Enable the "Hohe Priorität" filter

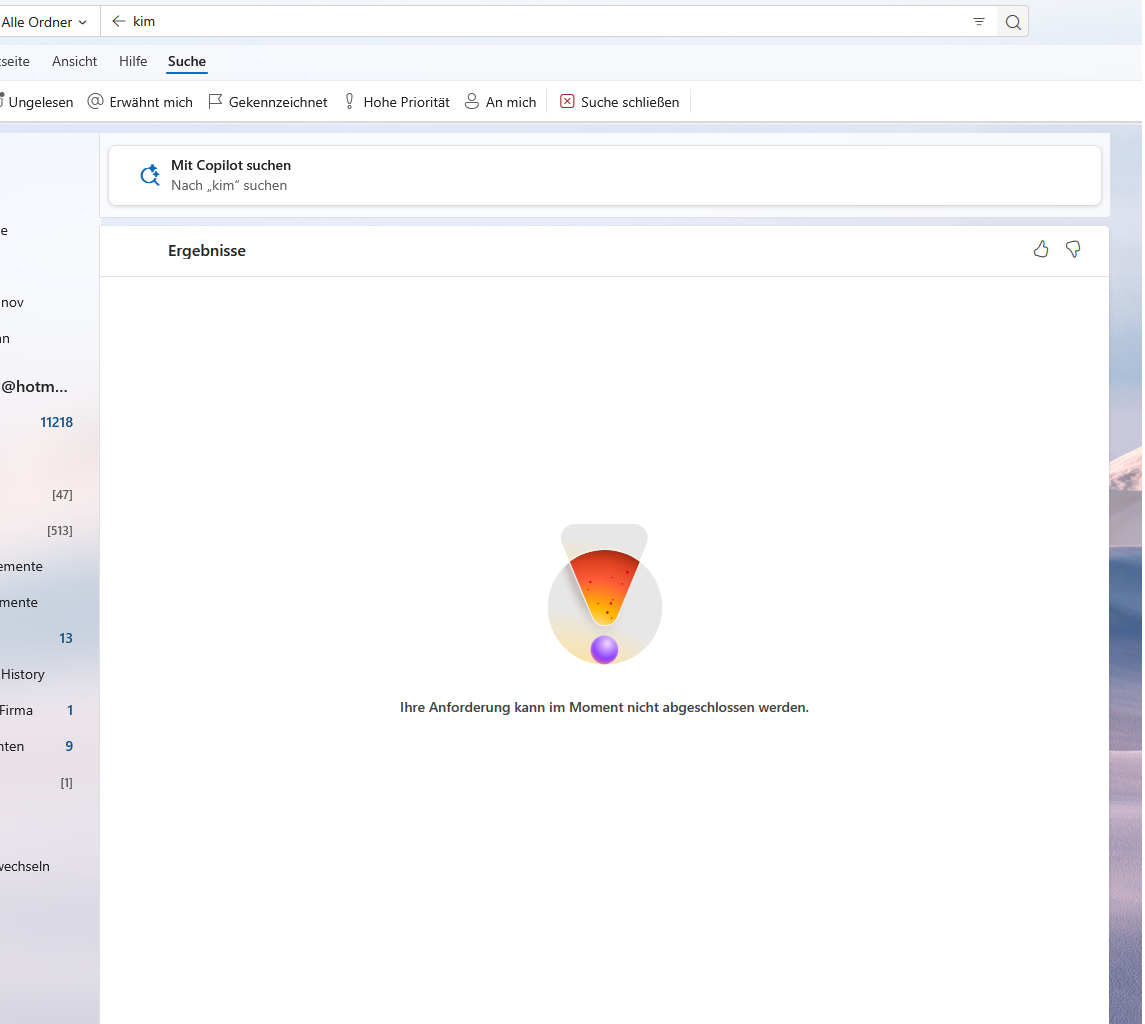pos(397,102)
